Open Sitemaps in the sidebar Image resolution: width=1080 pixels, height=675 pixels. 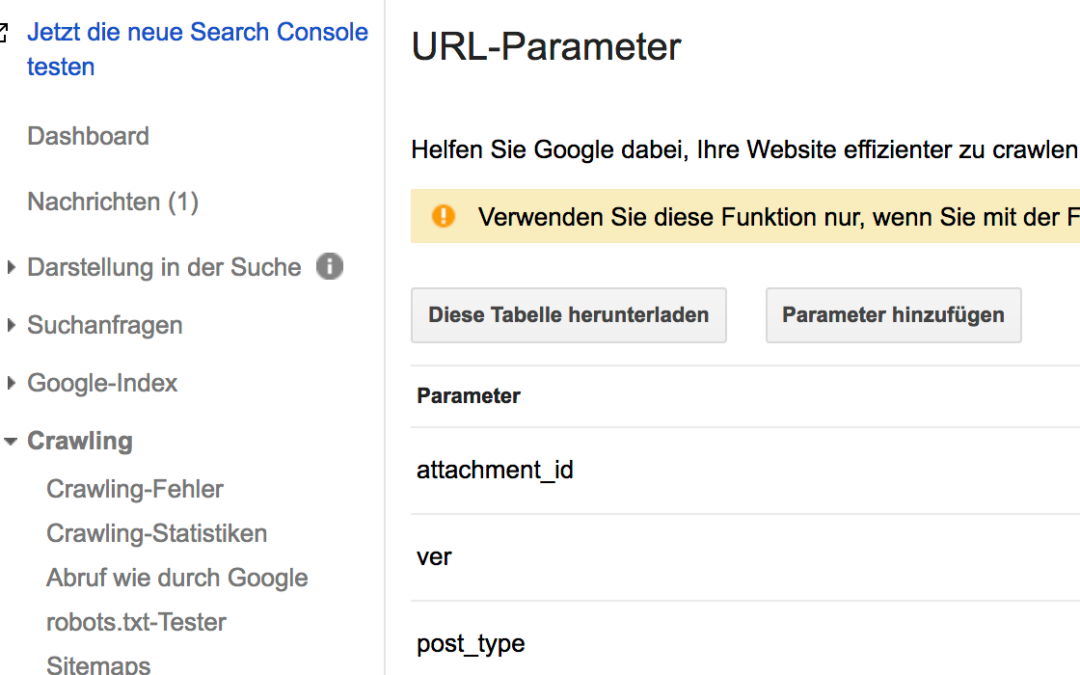(x=98, y=664)
